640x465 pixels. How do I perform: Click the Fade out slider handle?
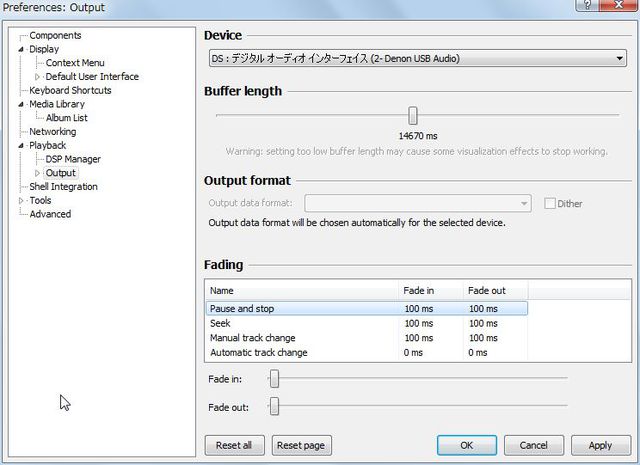point(274,406)
